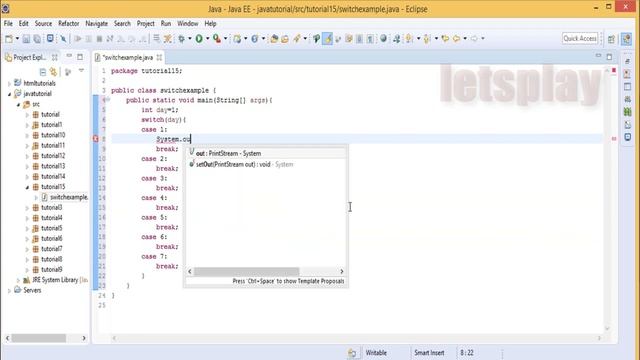Click the Previous Annotation arrow icon
This screenshot has width=640, height=360.
(x=427, y=39)
